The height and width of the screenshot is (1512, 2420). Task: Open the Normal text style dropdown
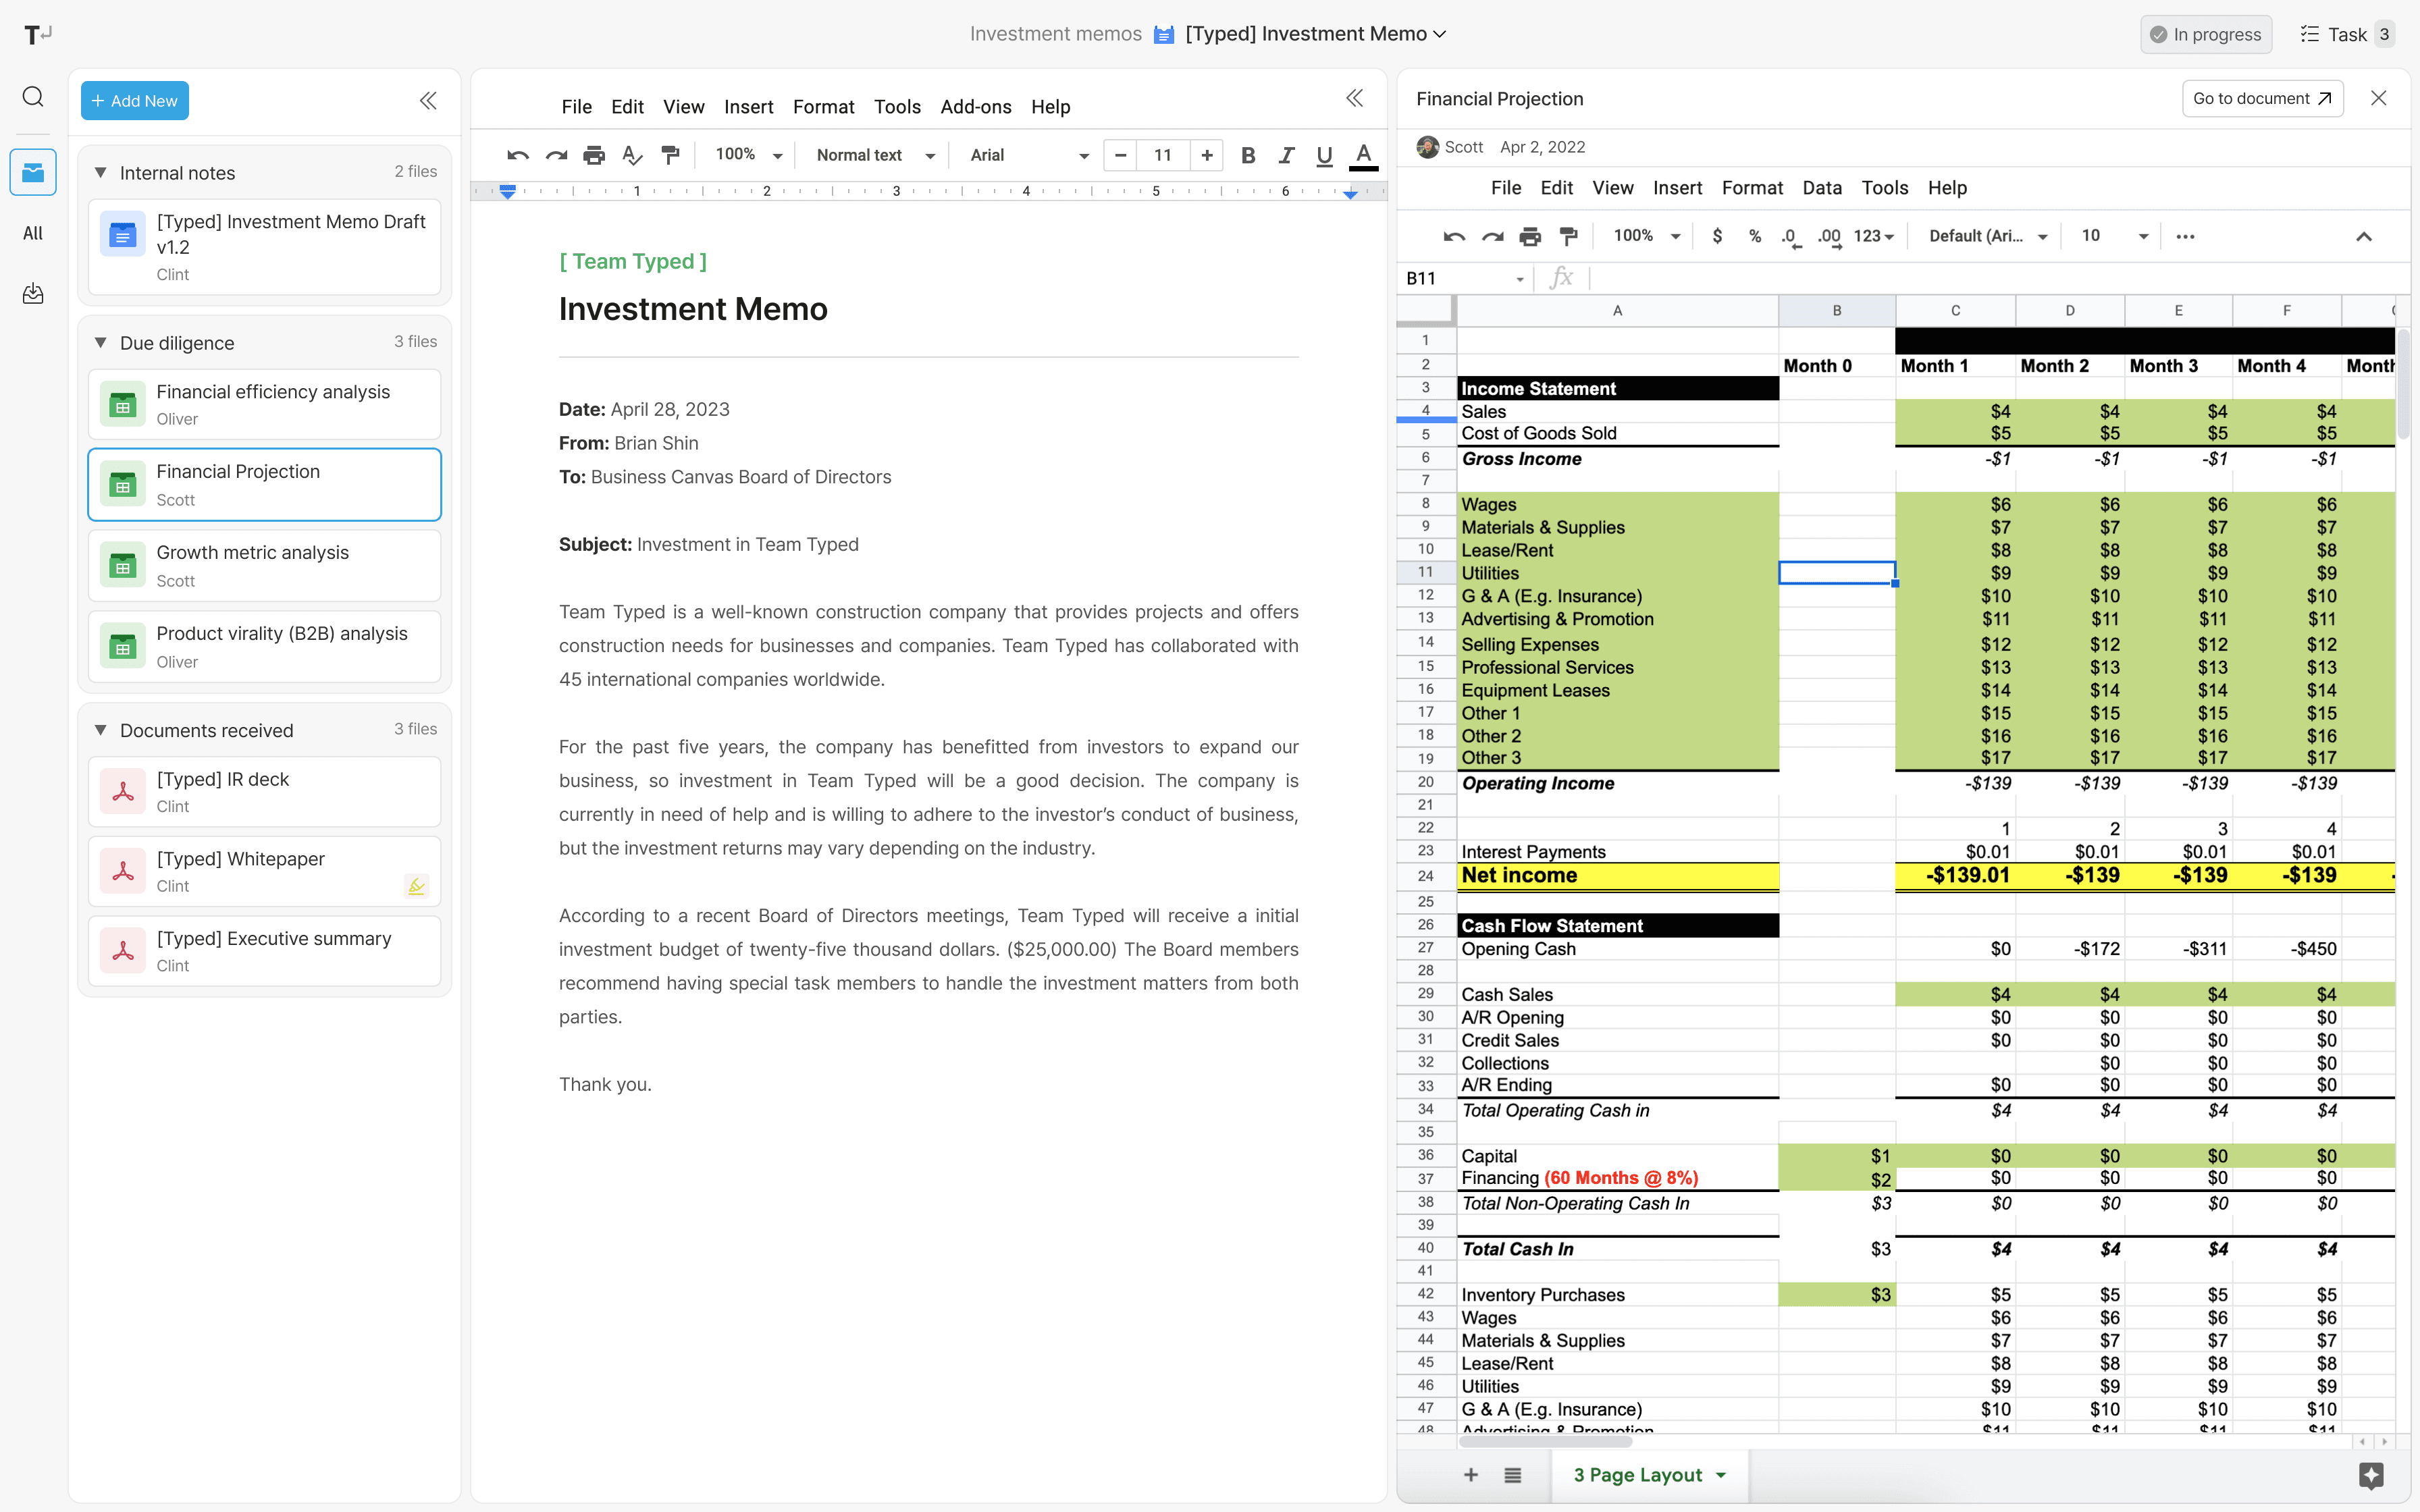click(876, 155)
